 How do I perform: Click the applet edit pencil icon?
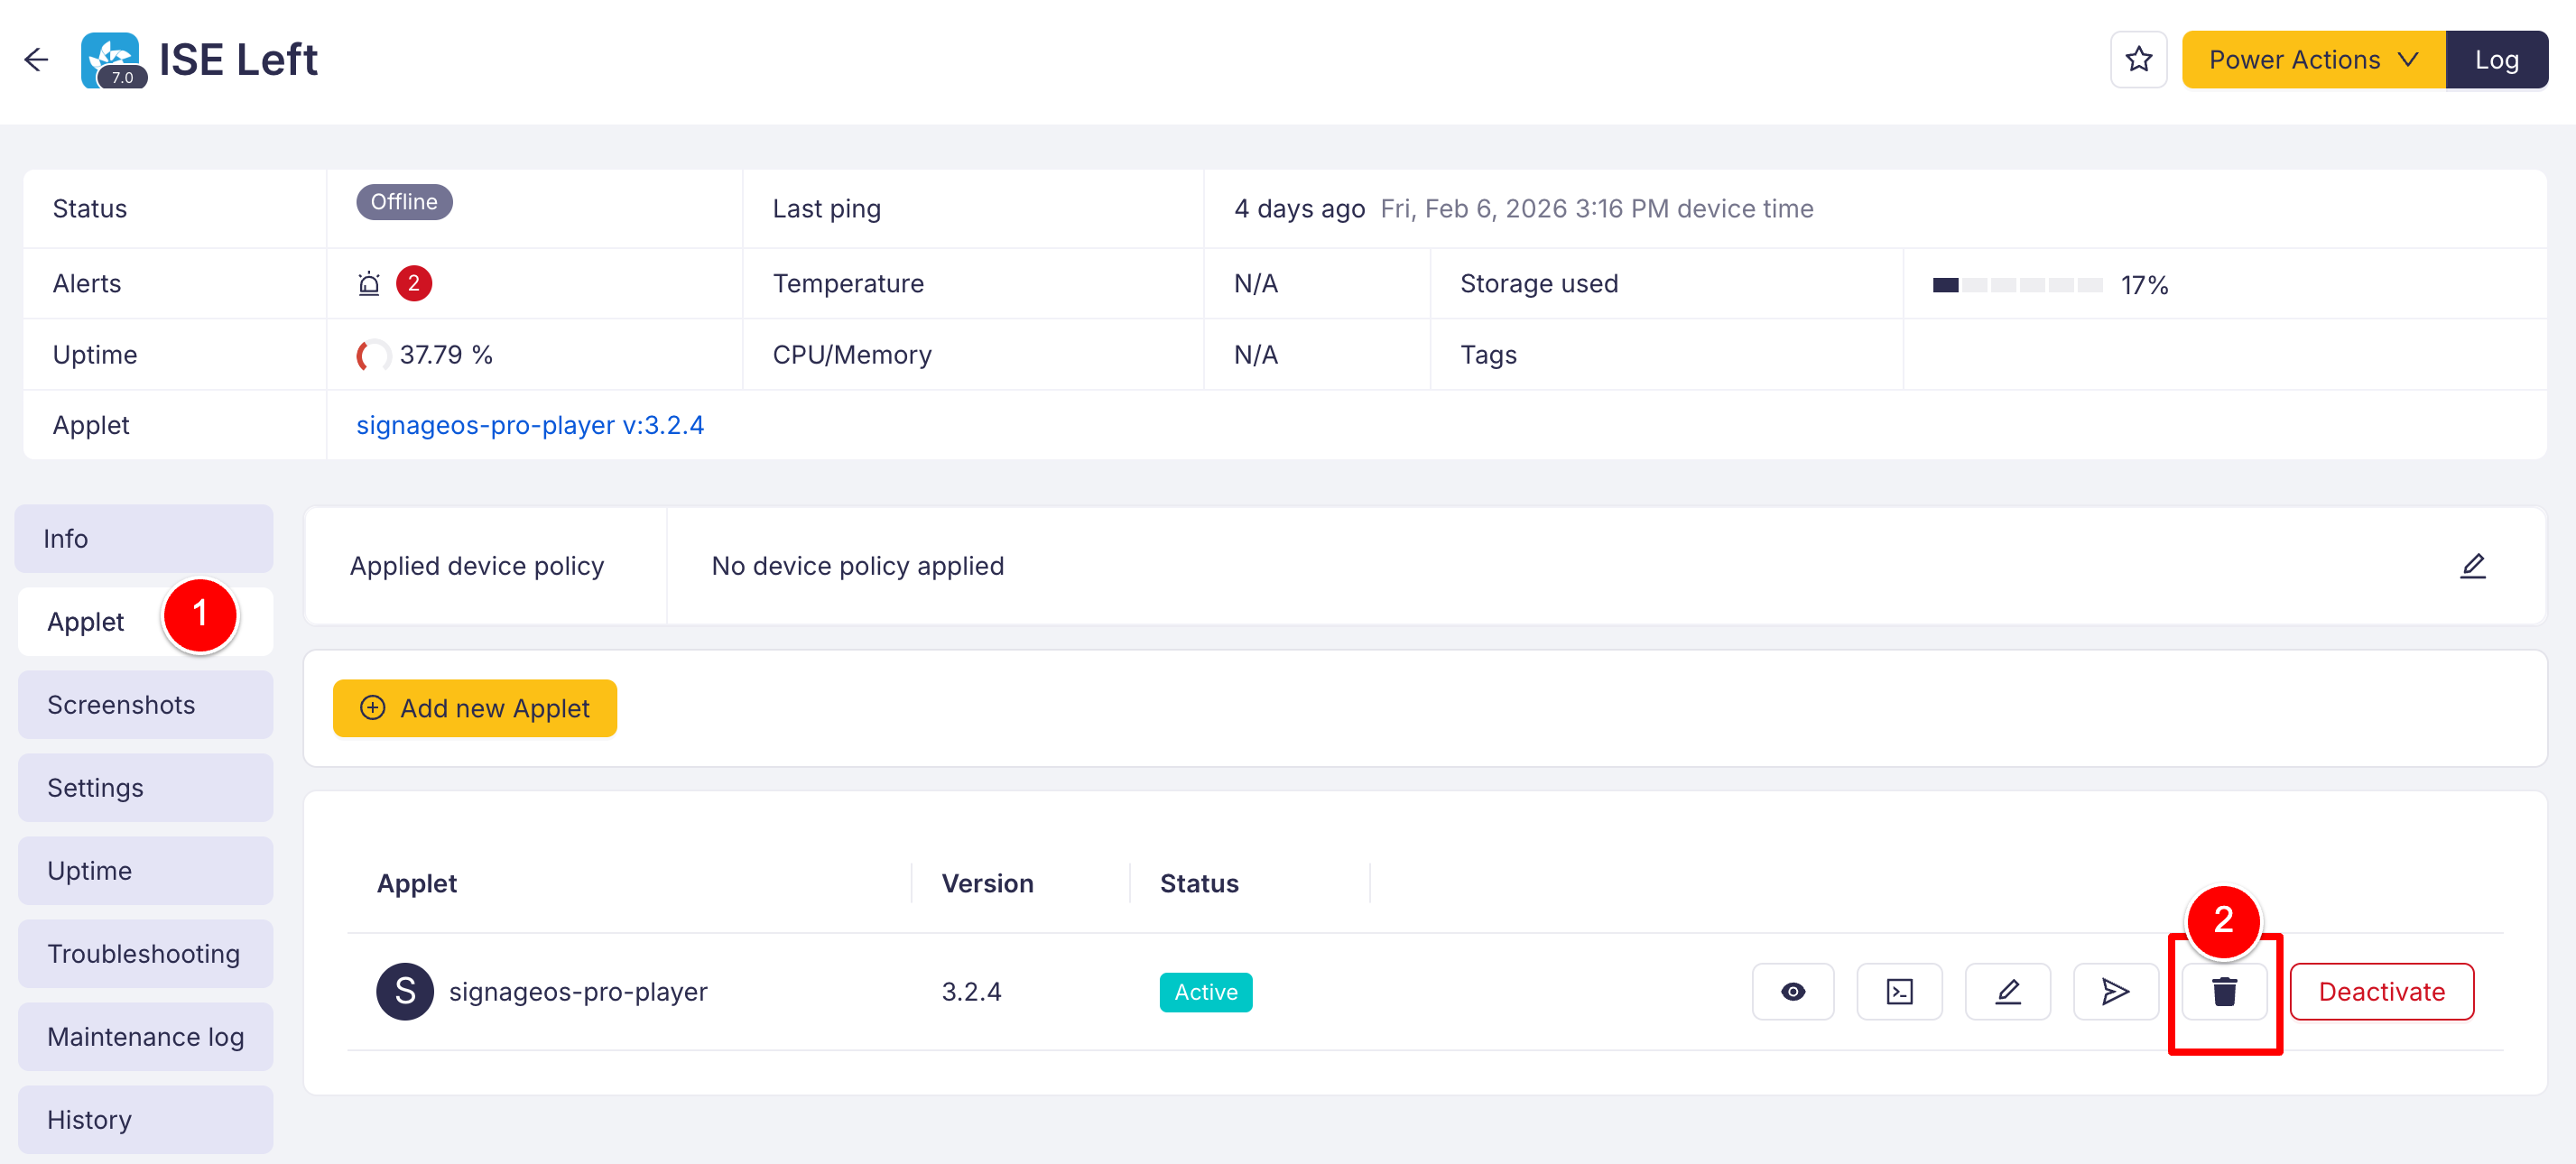2007,991
